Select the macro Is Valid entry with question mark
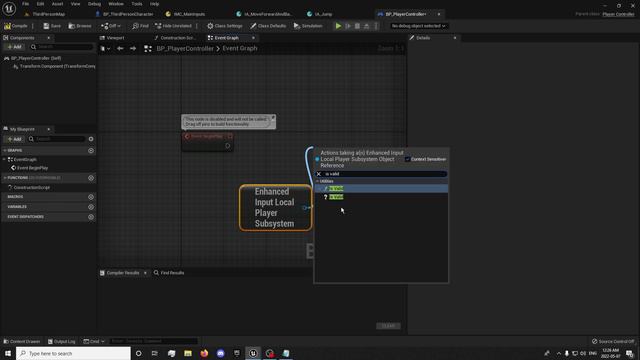 381,197
